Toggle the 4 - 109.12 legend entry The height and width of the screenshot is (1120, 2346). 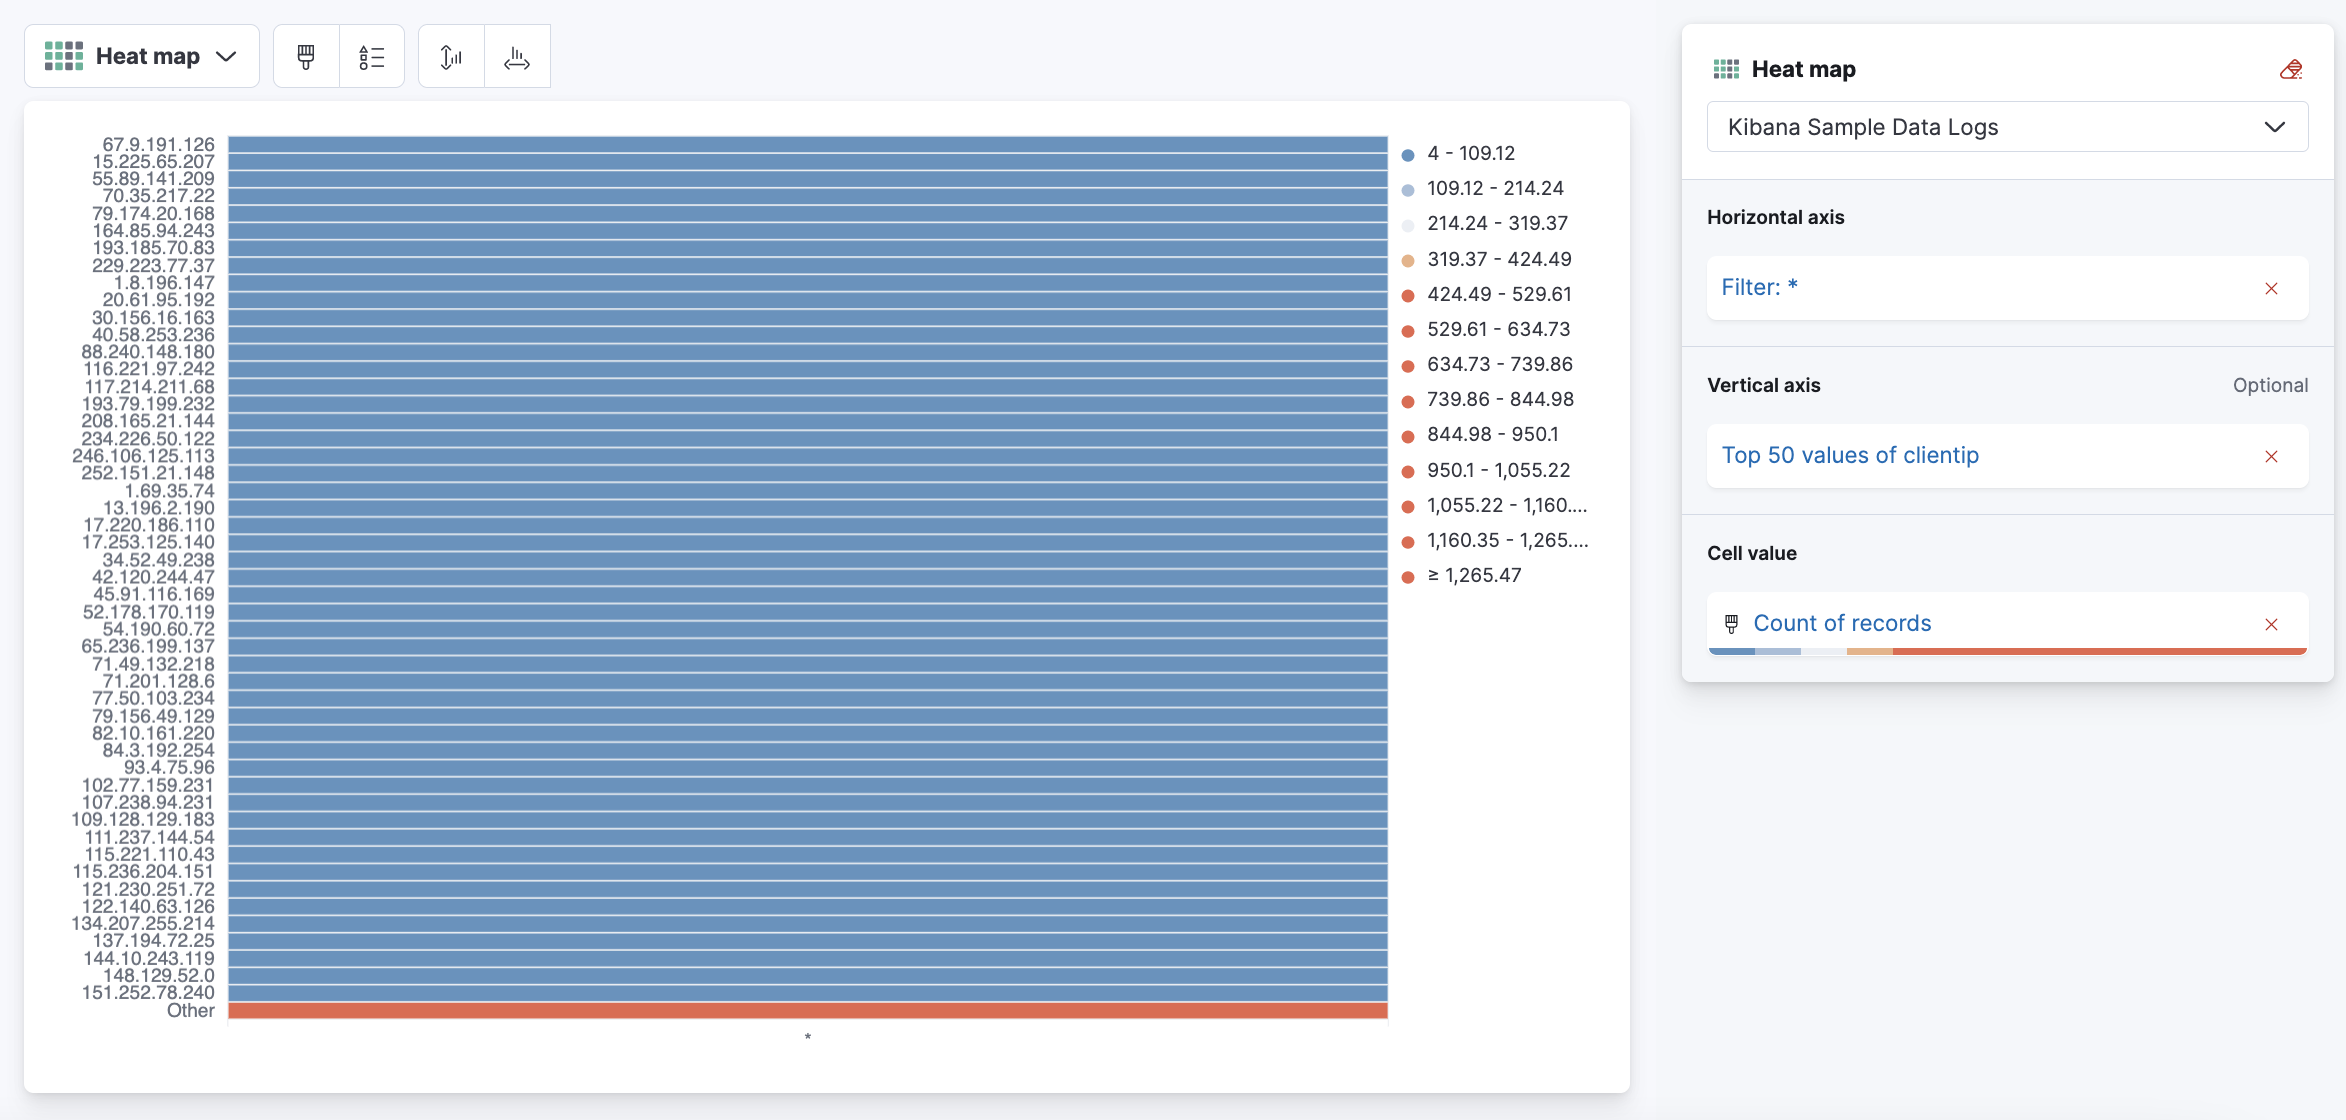(x=1472, y=152)
